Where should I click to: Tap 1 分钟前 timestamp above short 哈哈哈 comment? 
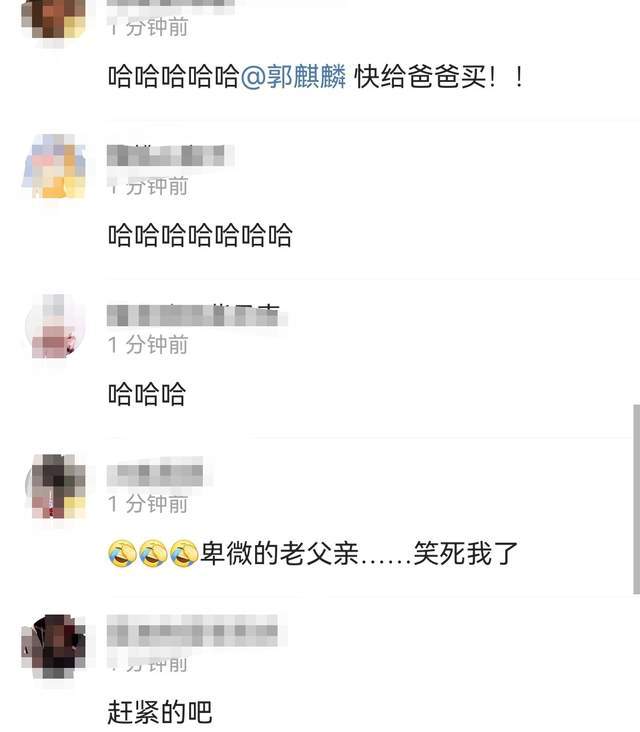(148, 345)
